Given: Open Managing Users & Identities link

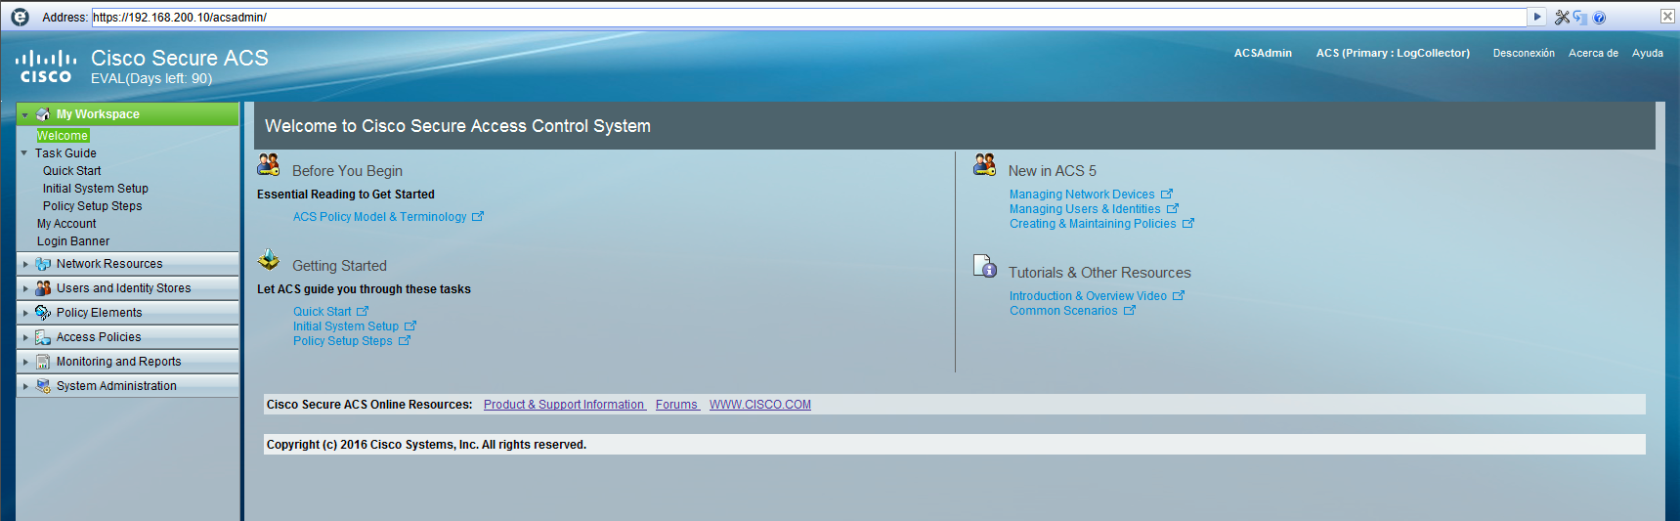Looking at the screenshot, I should pyautogui.click(x=1085, y=209).
